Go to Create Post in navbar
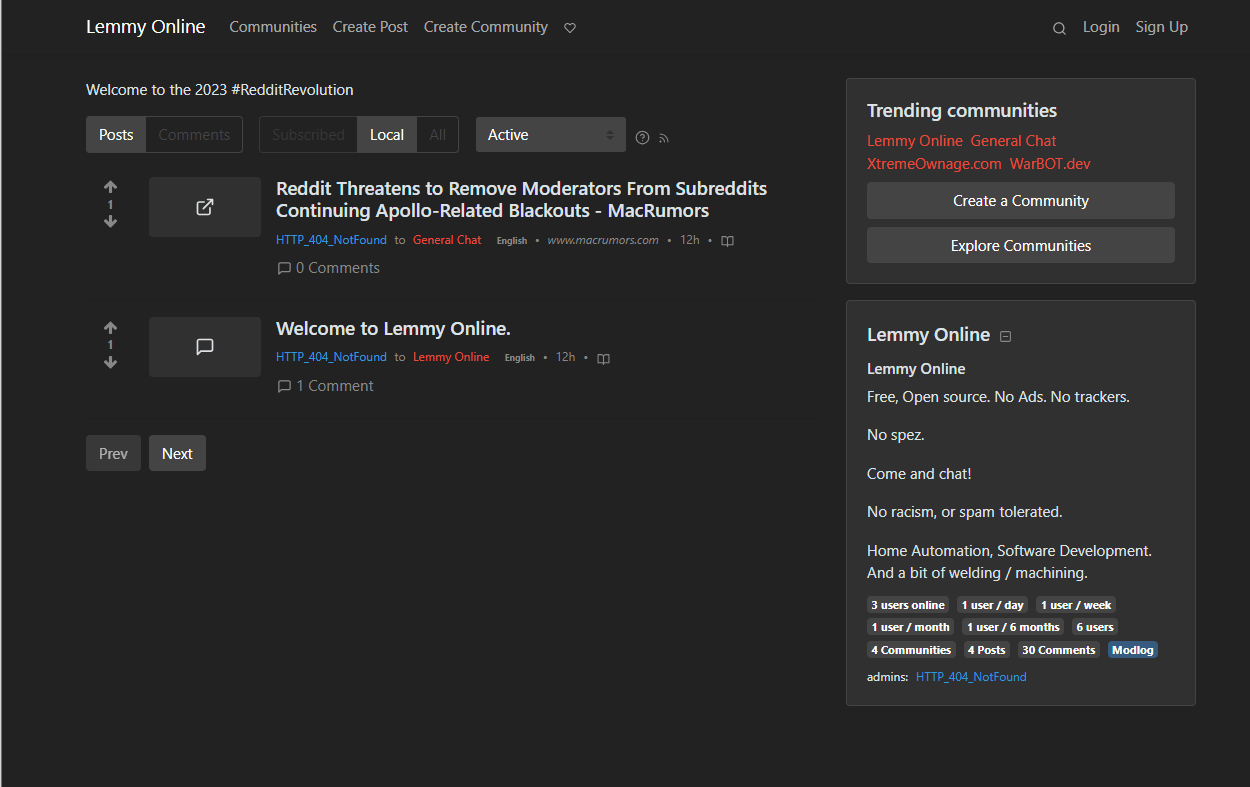This screenshot has width=1250, height=787. (x=370, y=27)
